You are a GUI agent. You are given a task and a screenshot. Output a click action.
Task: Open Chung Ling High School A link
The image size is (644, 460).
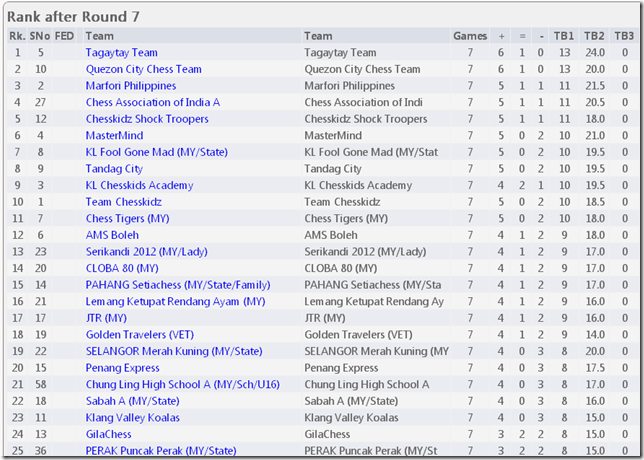click(x=182, y=384)
